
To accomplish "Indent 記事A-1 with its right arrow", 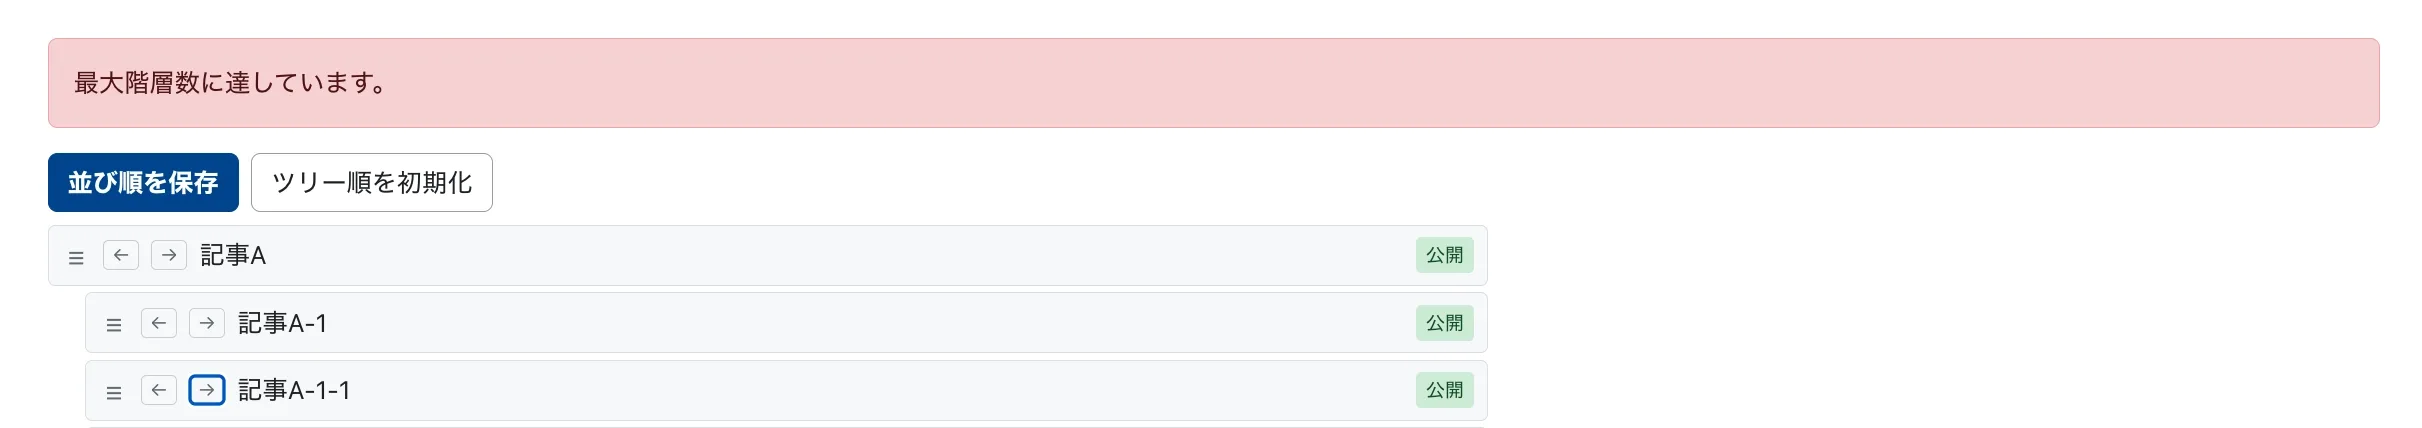I will pos(207,323).
